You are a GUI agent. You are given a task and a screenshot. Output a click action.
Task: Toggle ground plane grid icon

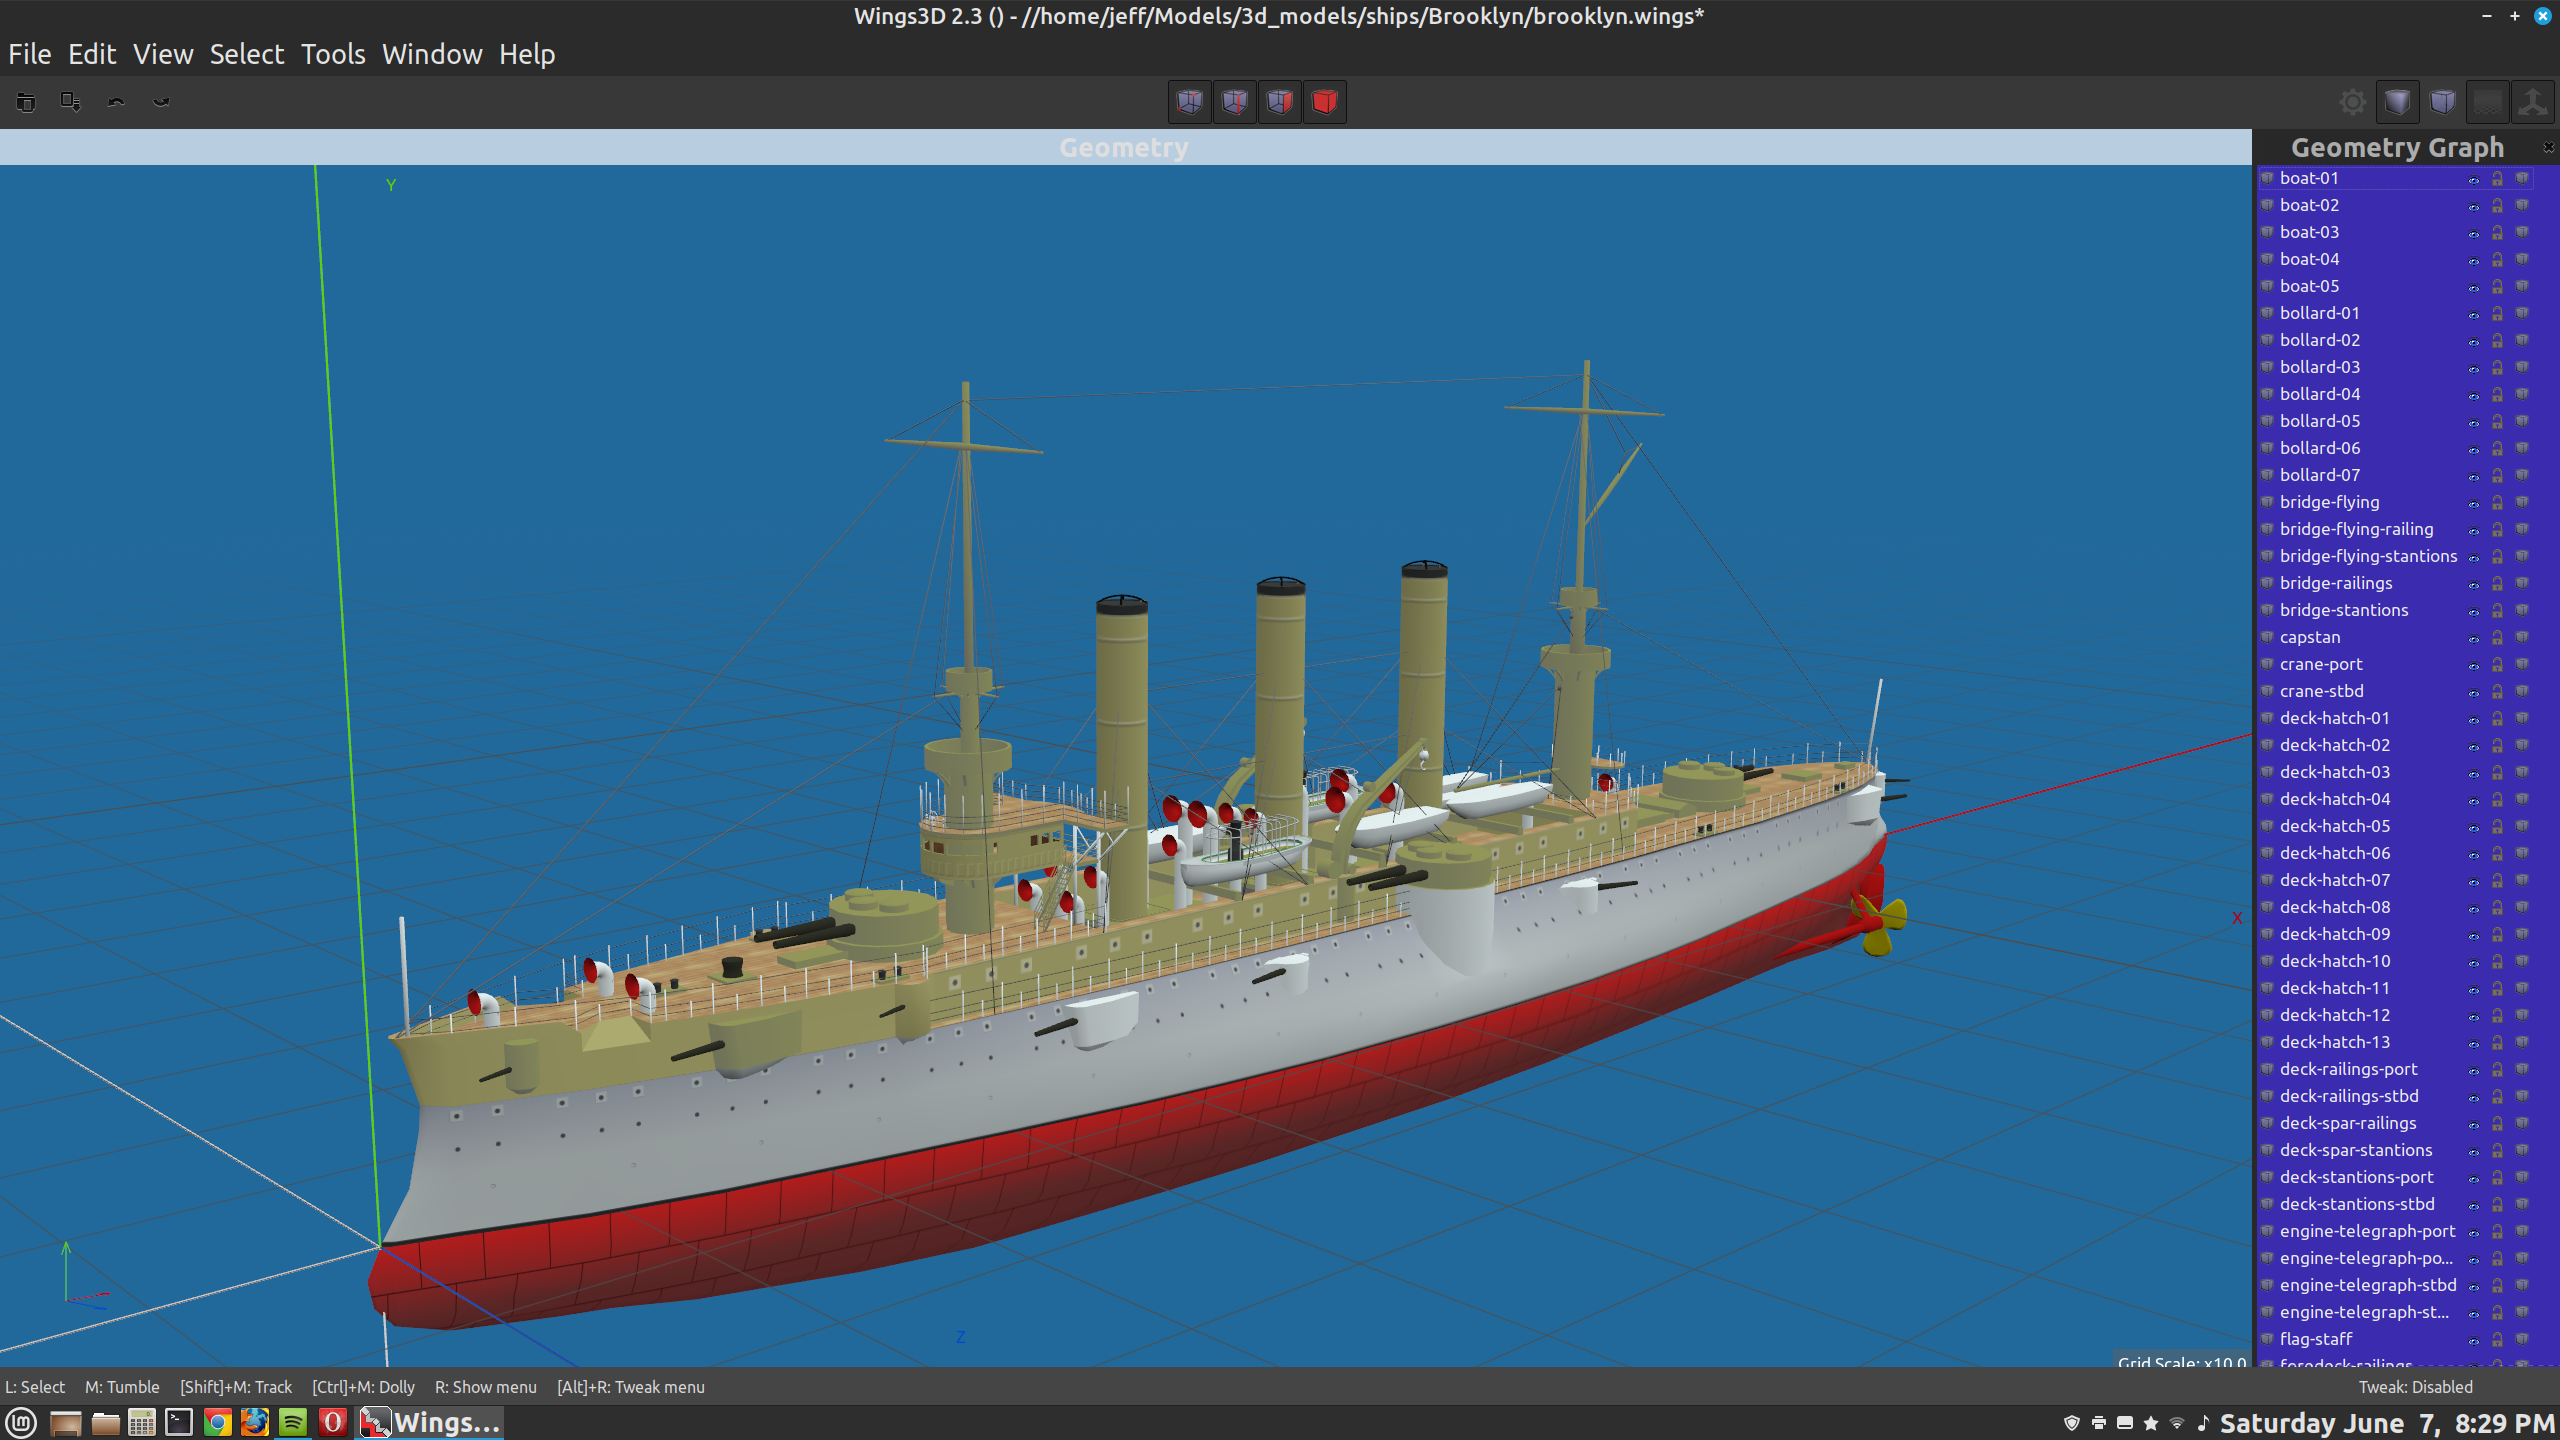click(x=2488, y=102)
